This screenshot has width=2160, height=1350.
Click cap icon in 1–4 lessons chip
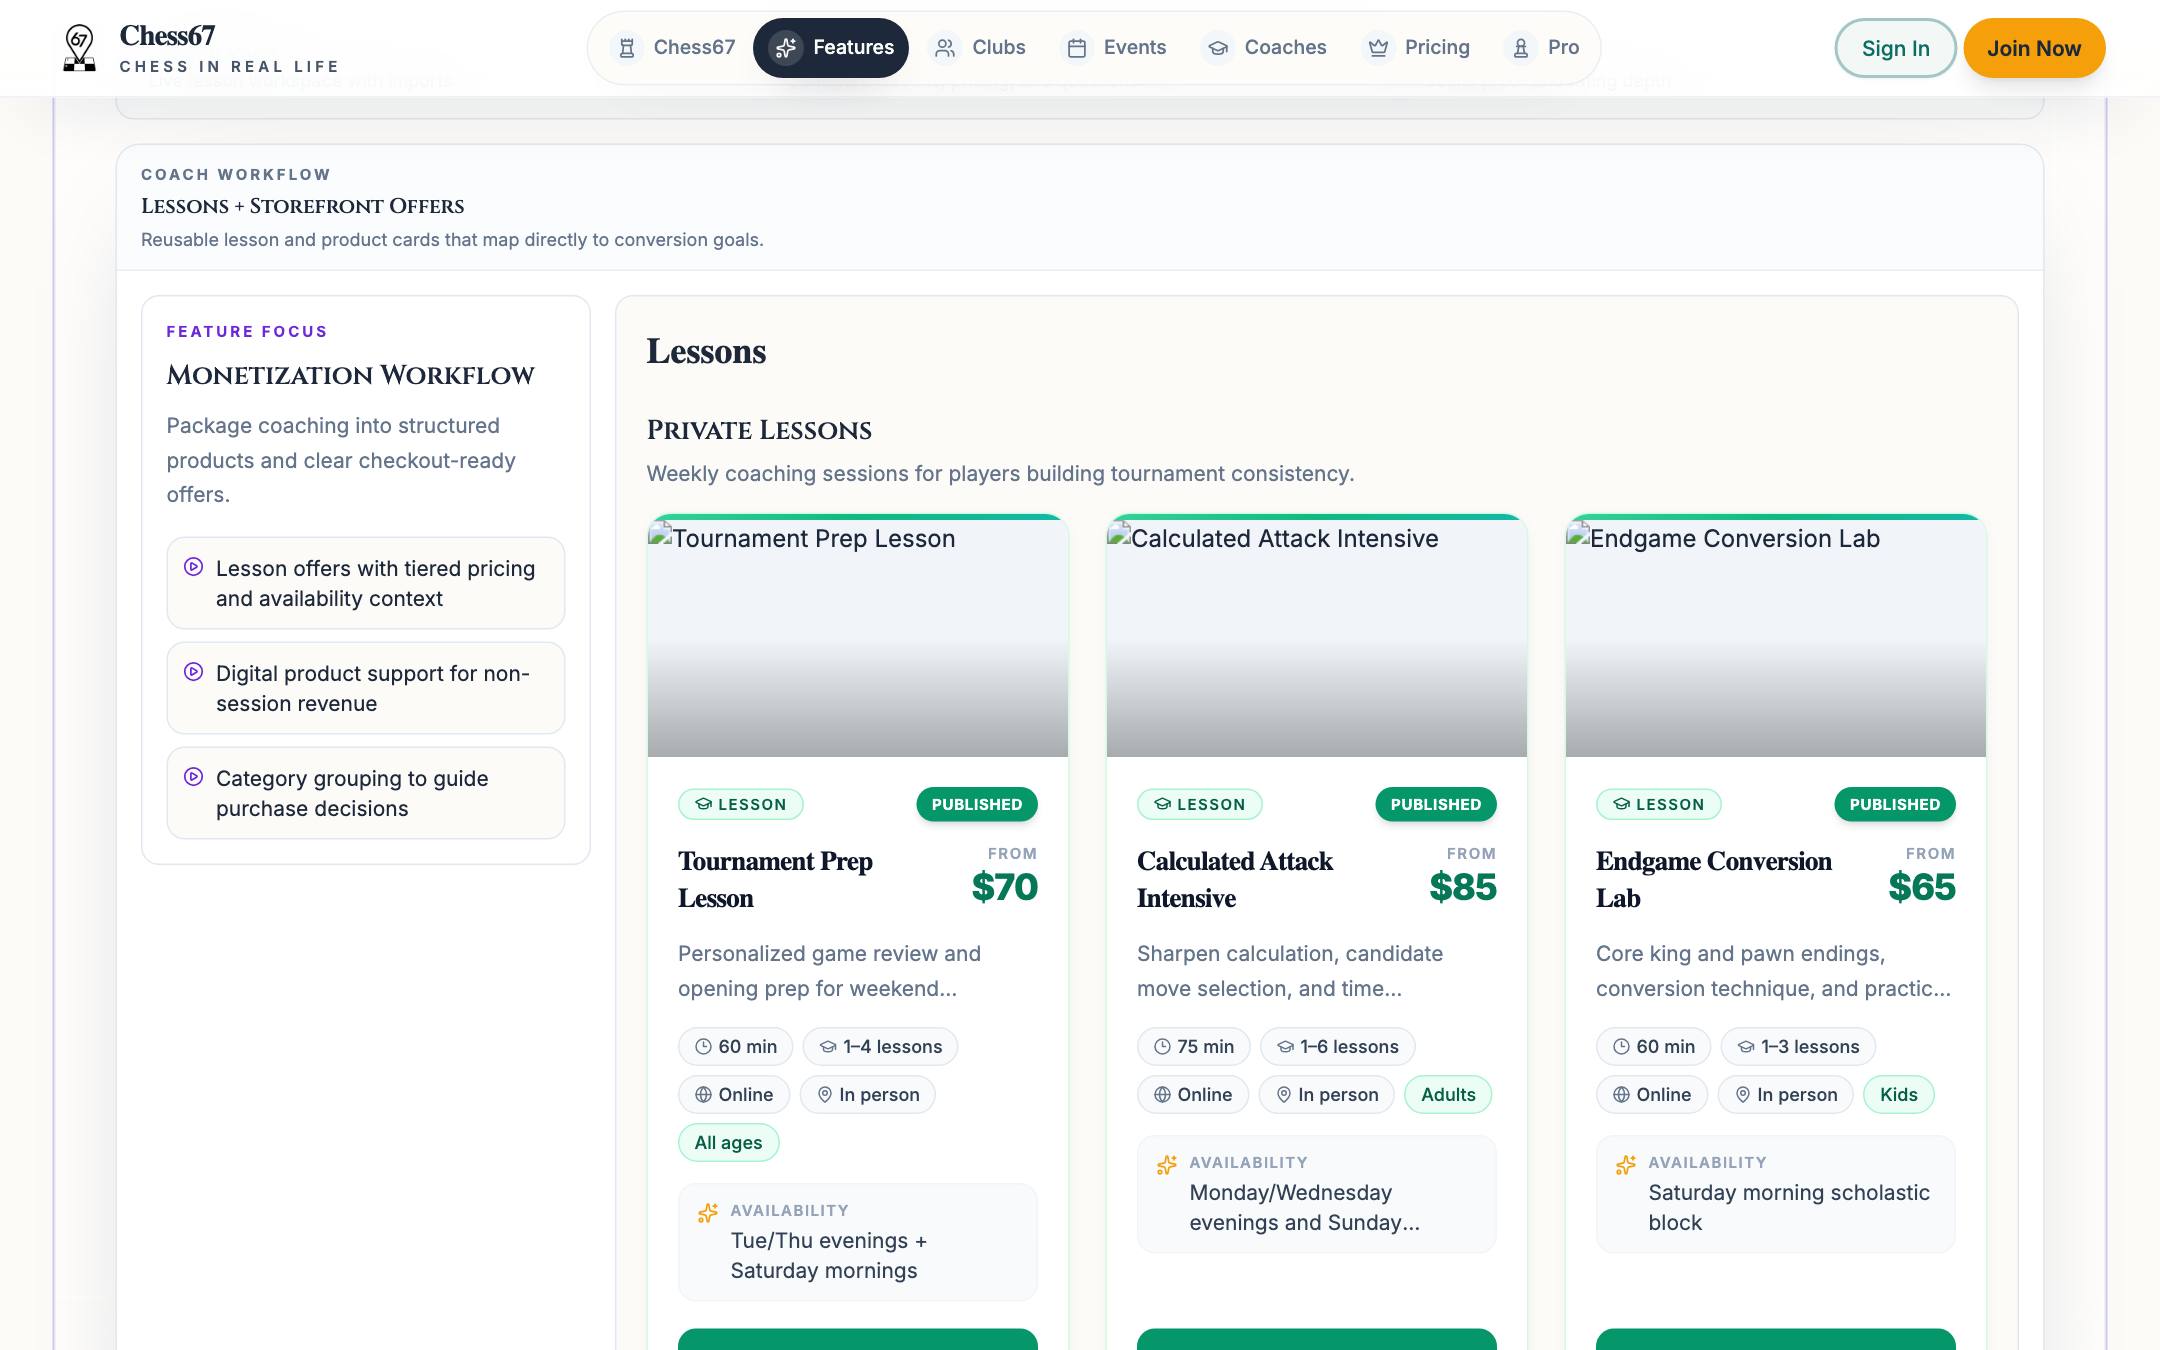coord(828,1047)
